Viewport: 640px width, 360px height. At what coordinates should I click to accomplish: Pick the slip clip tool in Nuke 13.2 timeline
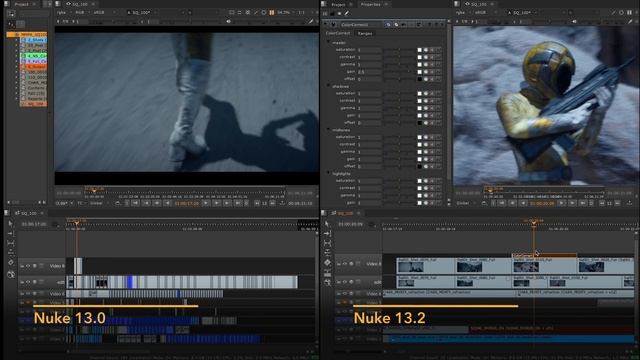[327, 243]
